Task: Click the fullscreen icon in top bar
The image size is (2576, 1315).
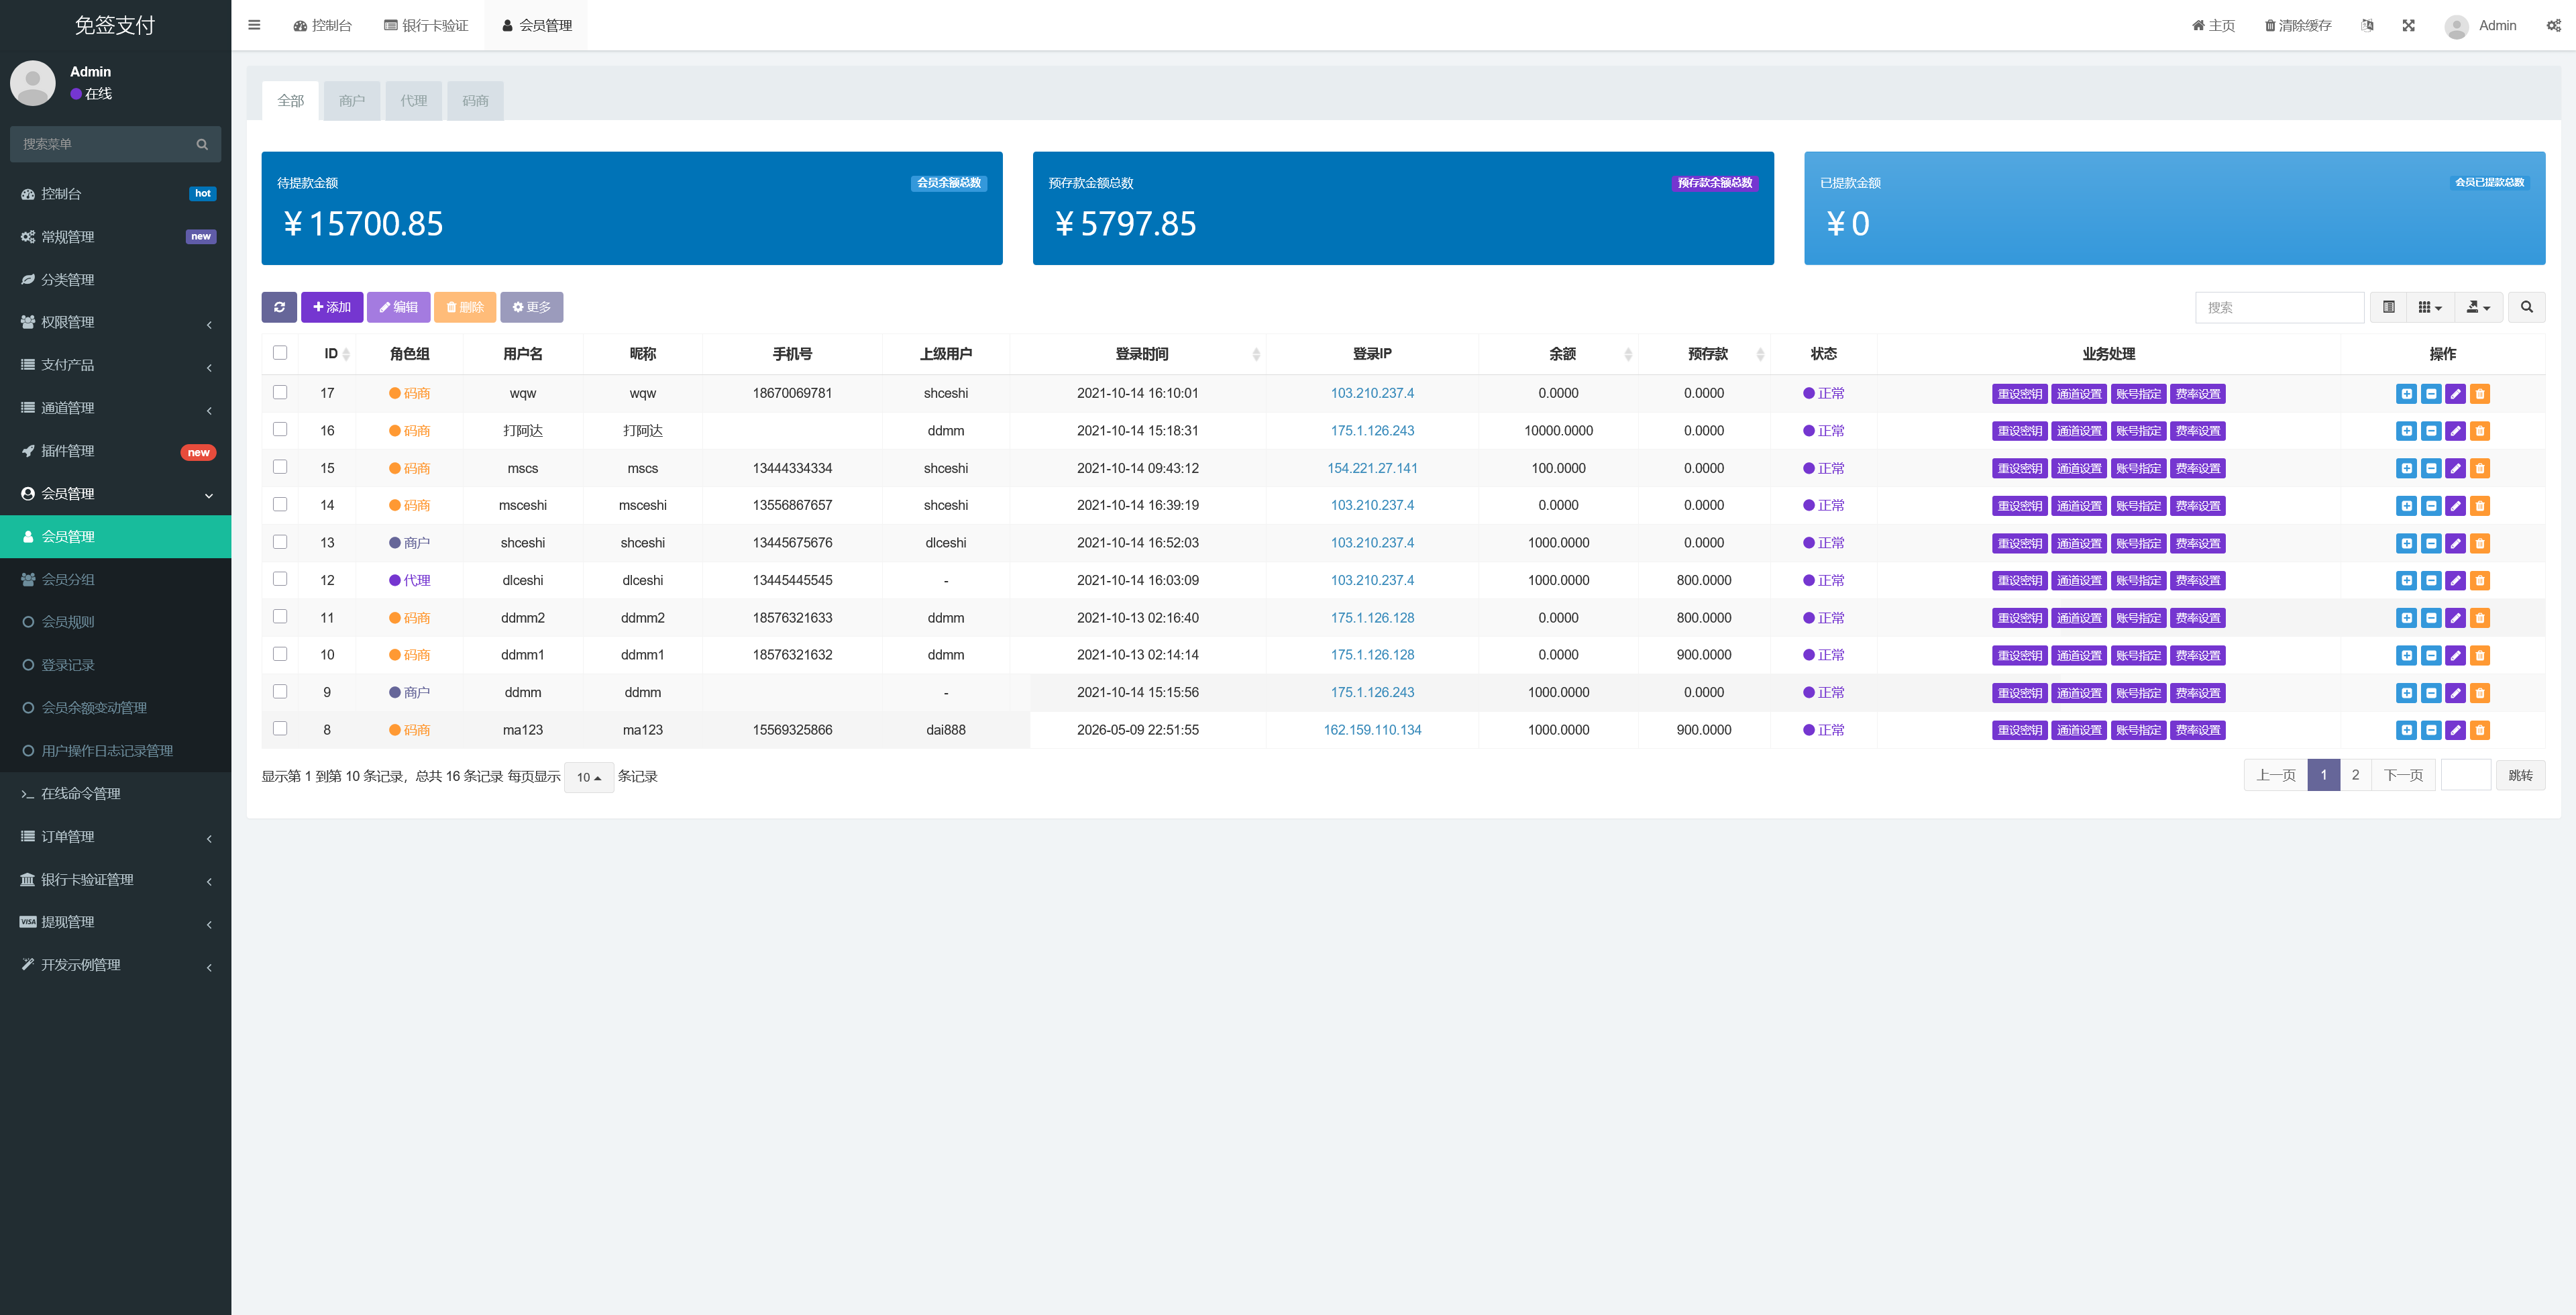Action: (x=2408, y=25)
